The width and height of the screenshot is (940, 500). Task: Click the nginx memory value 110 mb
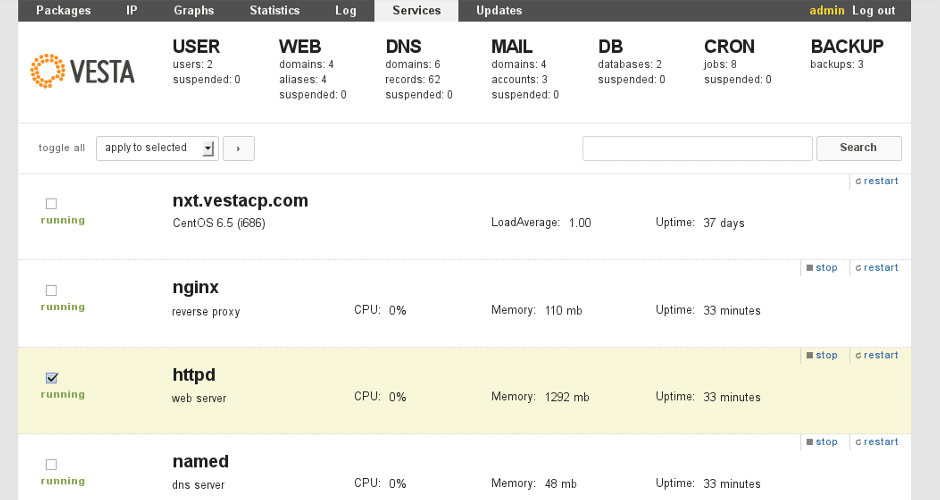point(564,311)
